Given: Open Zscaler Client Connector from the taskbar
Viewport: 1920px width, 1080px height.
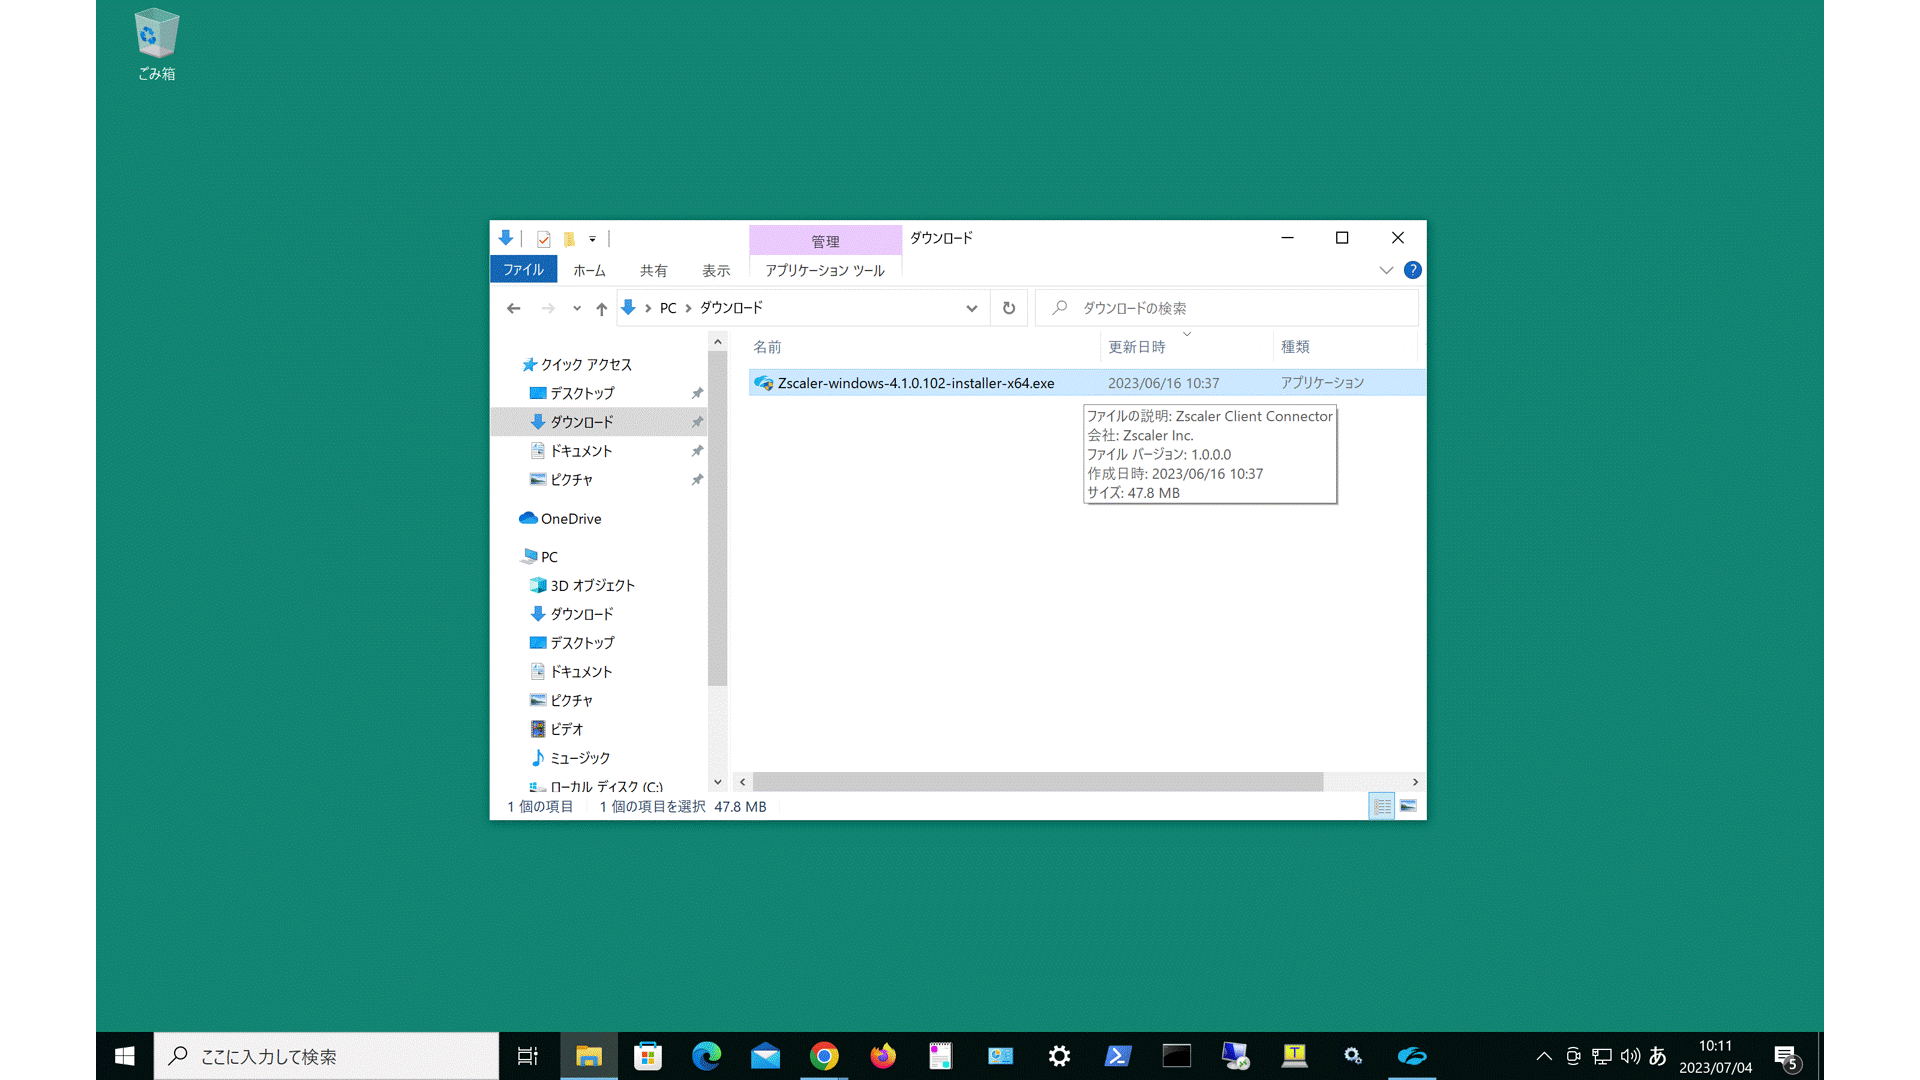Looking at the screenshot, I should [1412, 1055].
